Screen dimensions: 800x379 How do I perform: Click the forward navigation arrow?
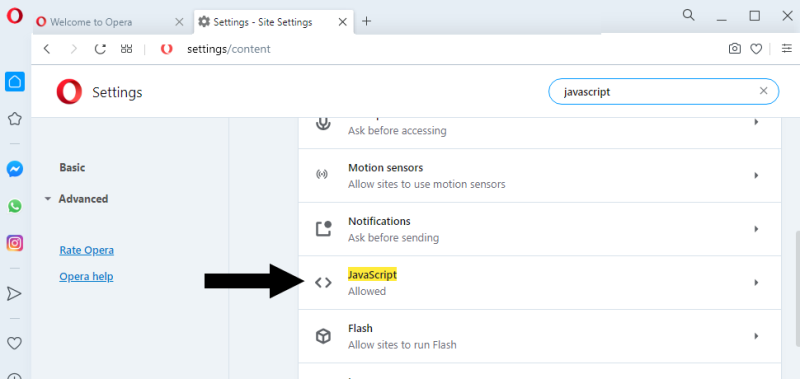tap(74, 49)
